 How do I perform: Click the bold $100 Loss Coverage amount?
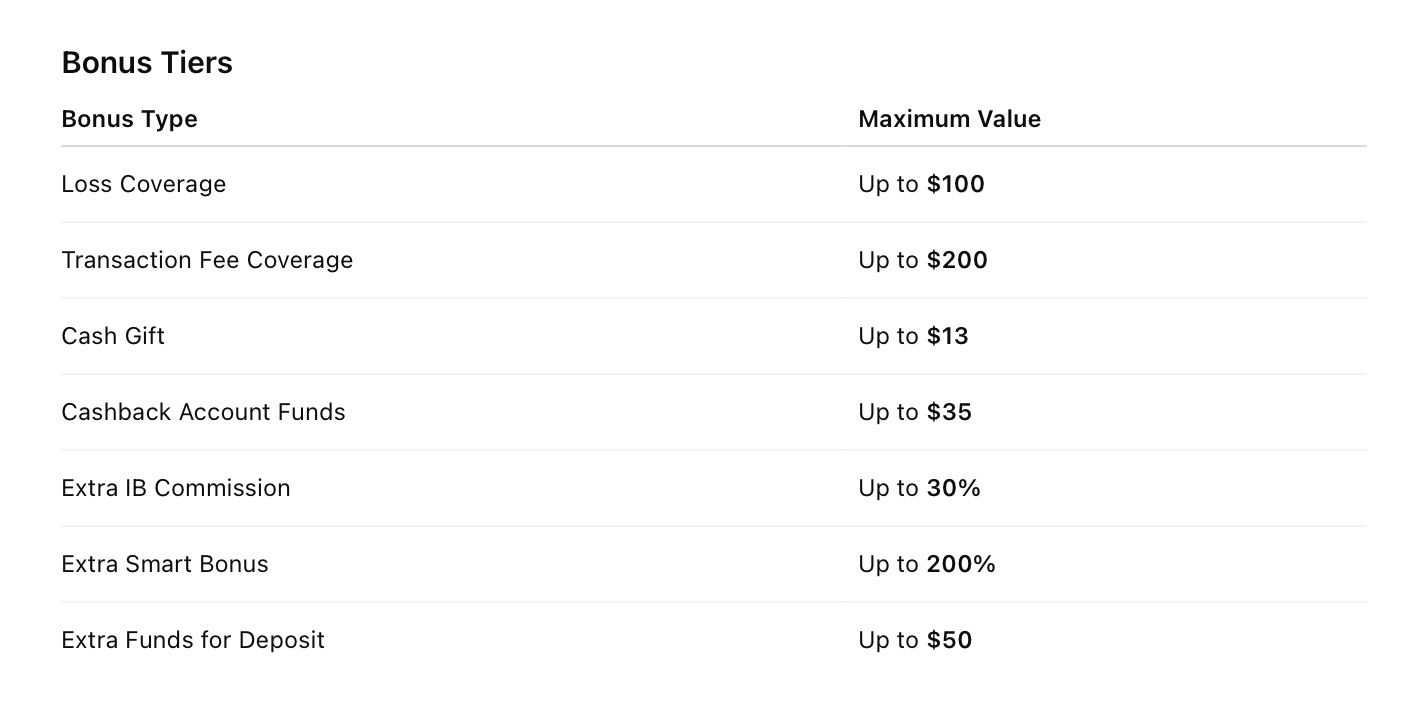pos(956,184)
